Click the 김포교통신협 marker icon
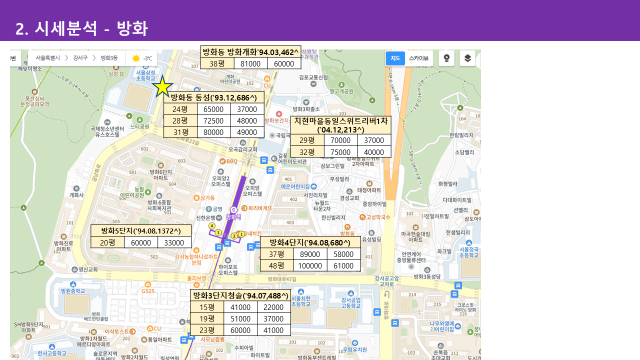The height and width of the screenshot is (360, 640). click(313, 84)
